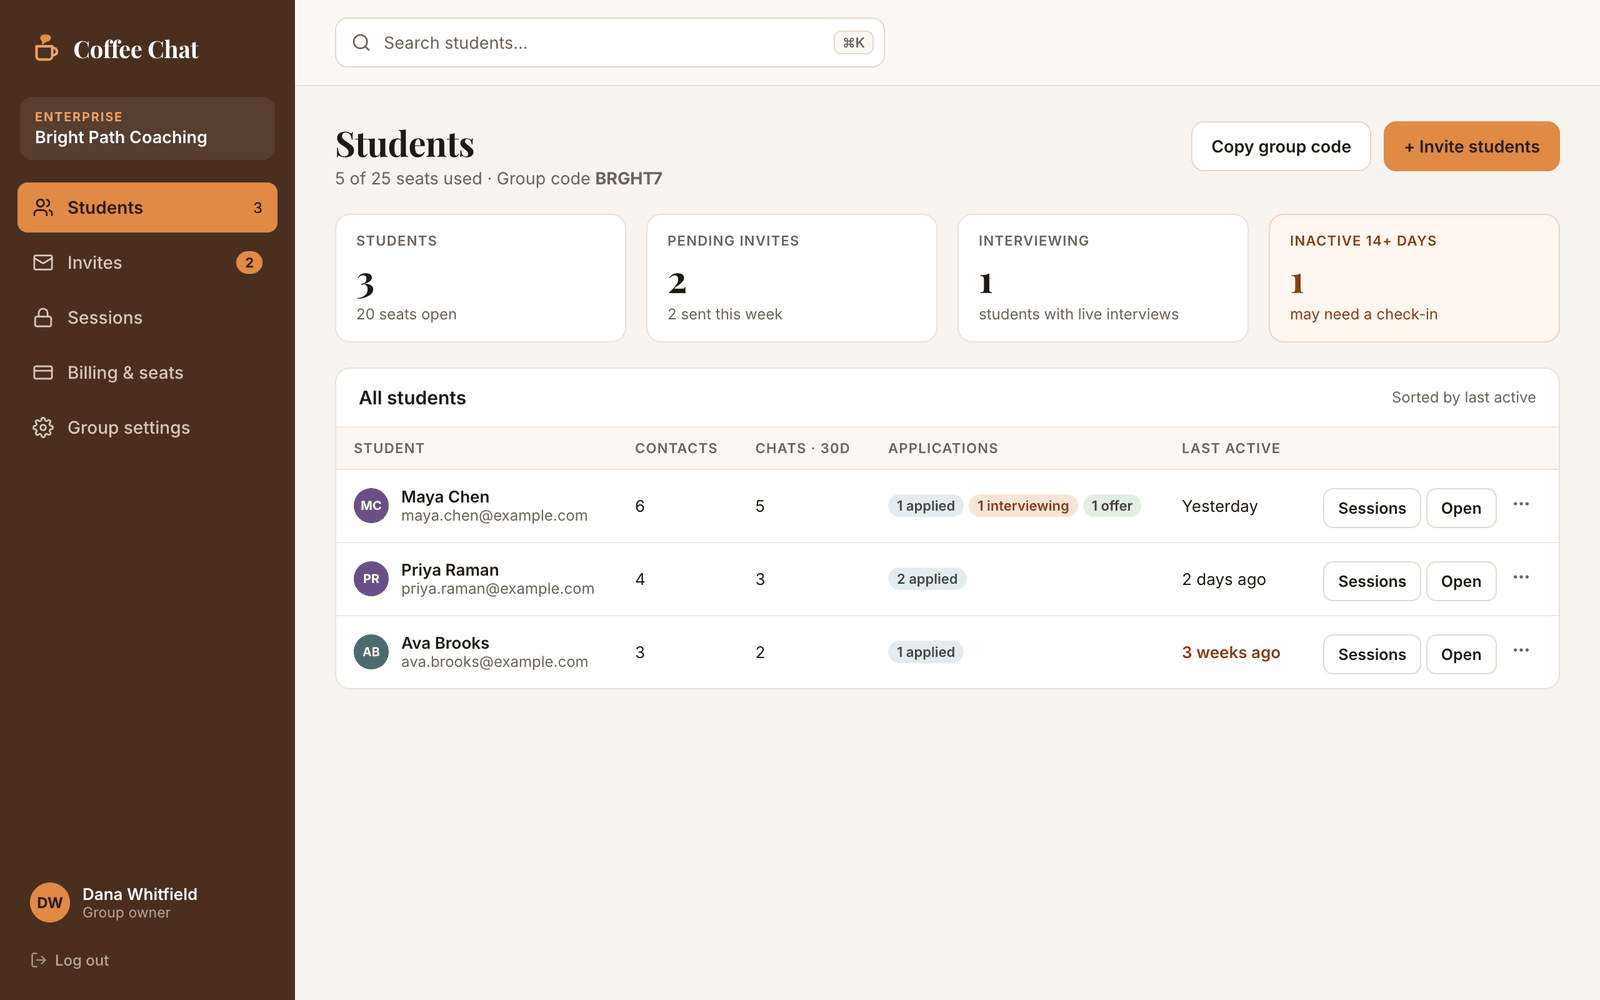Navigate to Billing & seats
Viewport: 1600px width, 1000px height.
click(147, 372)
